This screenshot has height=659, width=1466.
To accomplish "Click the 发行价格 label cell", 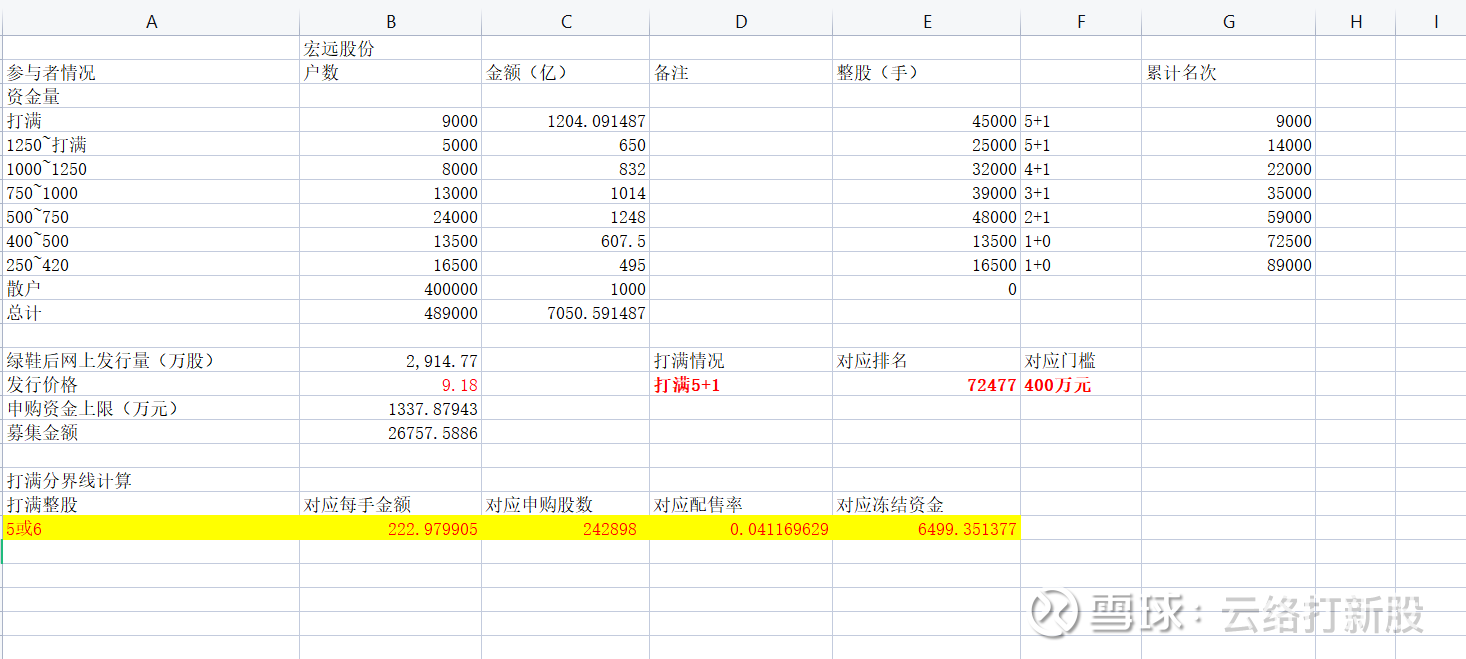I will (151, 384).
